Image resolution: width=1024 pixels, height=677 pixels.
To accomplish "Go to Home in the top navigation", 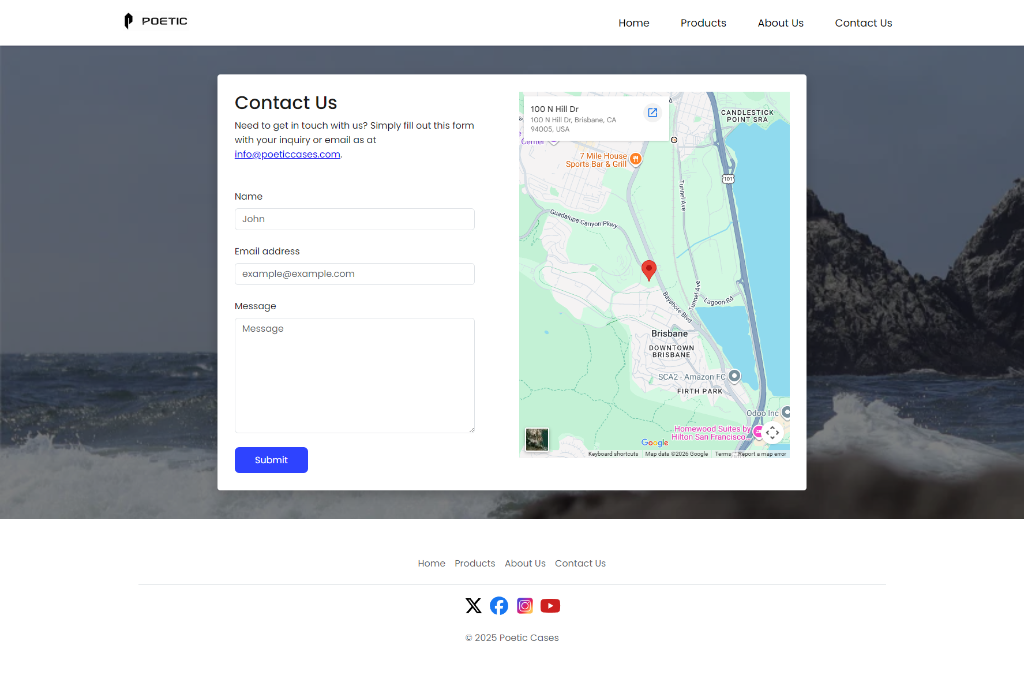I will (633, 23).
